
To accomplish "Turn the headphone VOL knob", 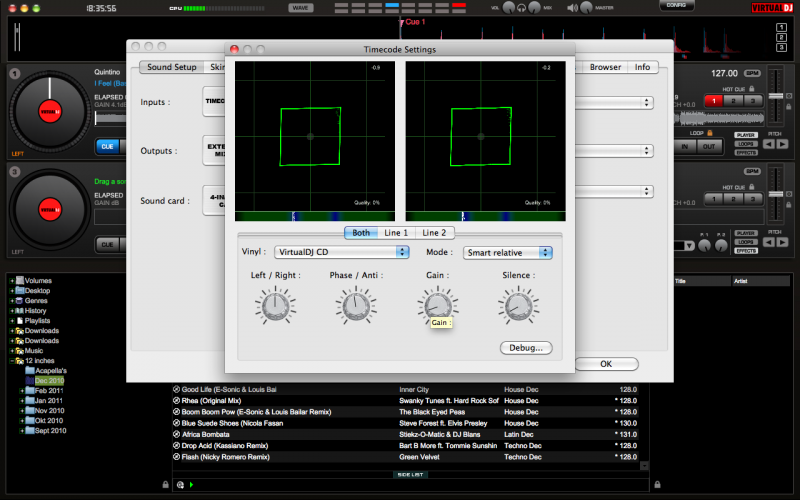I will 509,8.
